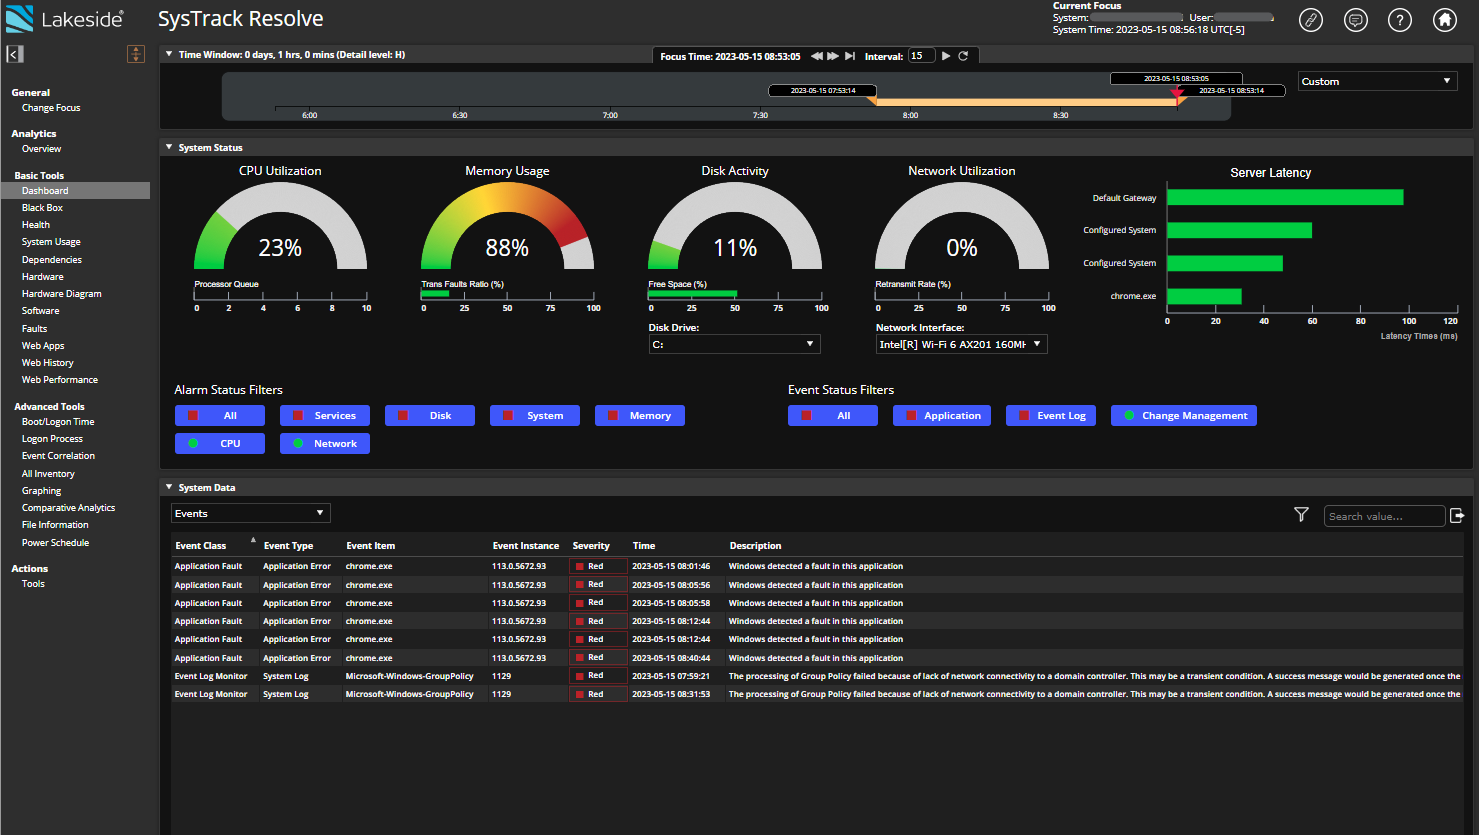1479x835 pixels.
Task: Open the Events data type dropdown
Action: tap(251, 513)
